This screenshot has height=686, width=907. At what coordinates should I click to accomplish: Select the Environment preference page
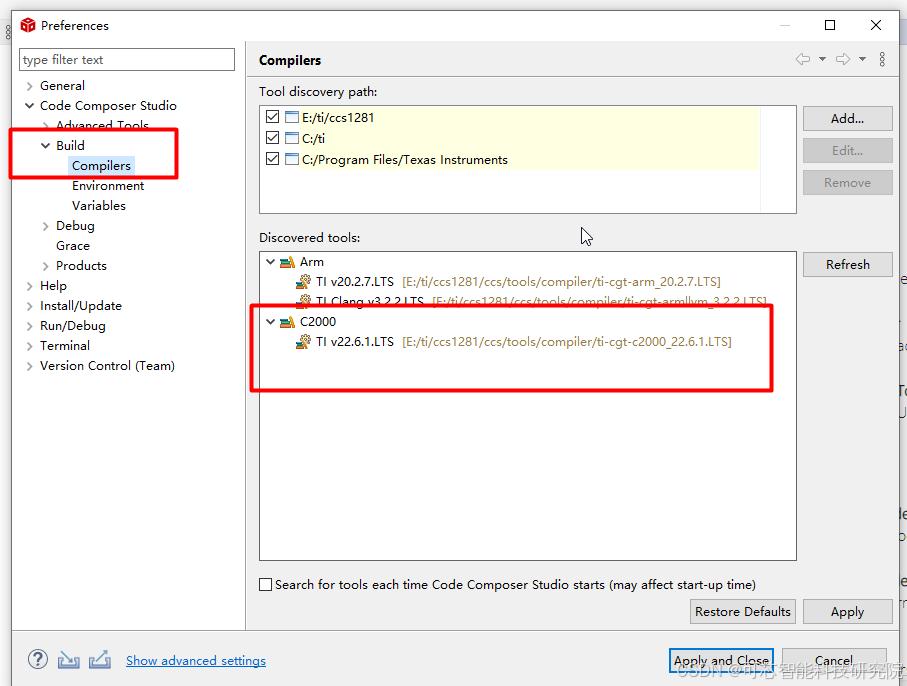pos(108,186)
